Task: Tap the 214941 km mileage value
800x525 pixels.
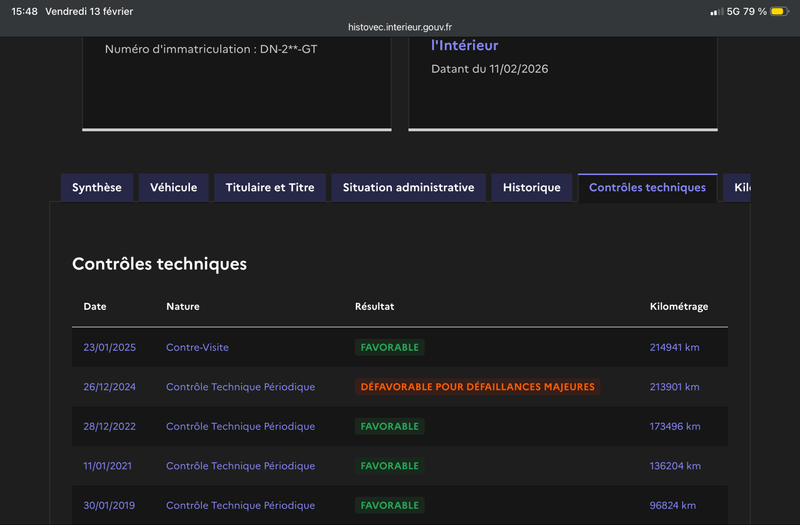Action: pos(675,347)
